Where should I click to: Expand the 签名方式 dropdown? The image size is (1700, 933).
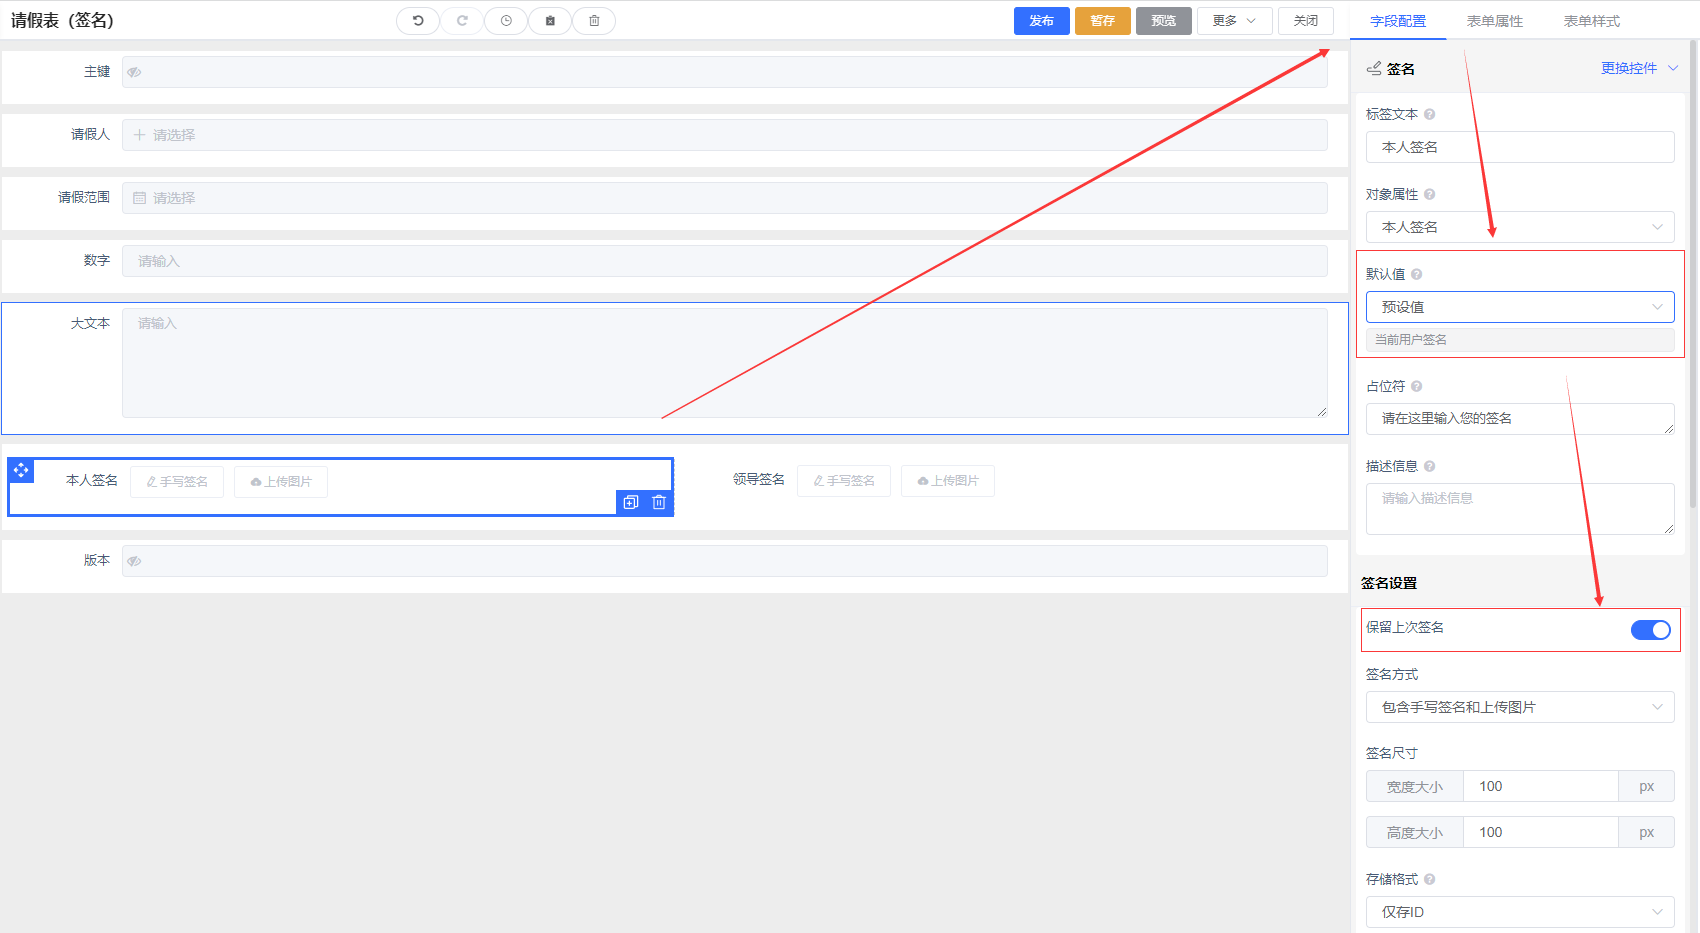(x=1519, y=707)
